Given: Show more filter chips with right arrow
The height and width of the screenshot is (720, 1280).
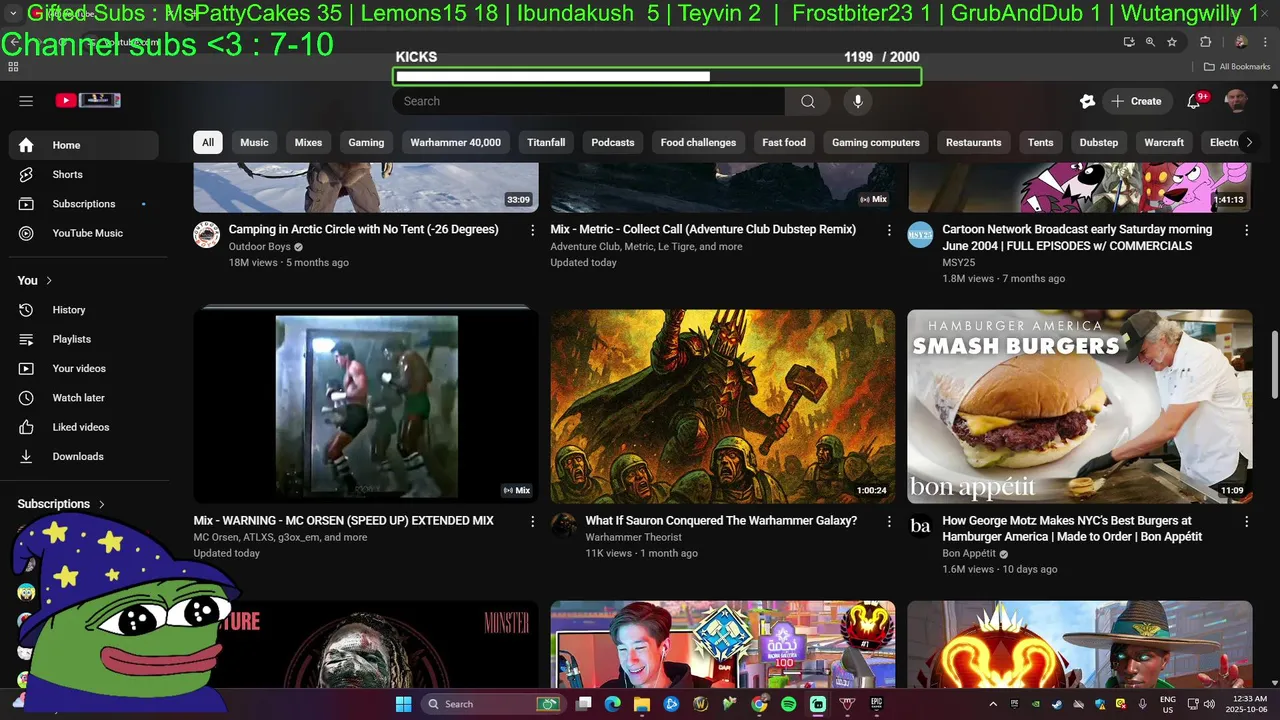Looking at the screenshot, I should [1248, 142].
